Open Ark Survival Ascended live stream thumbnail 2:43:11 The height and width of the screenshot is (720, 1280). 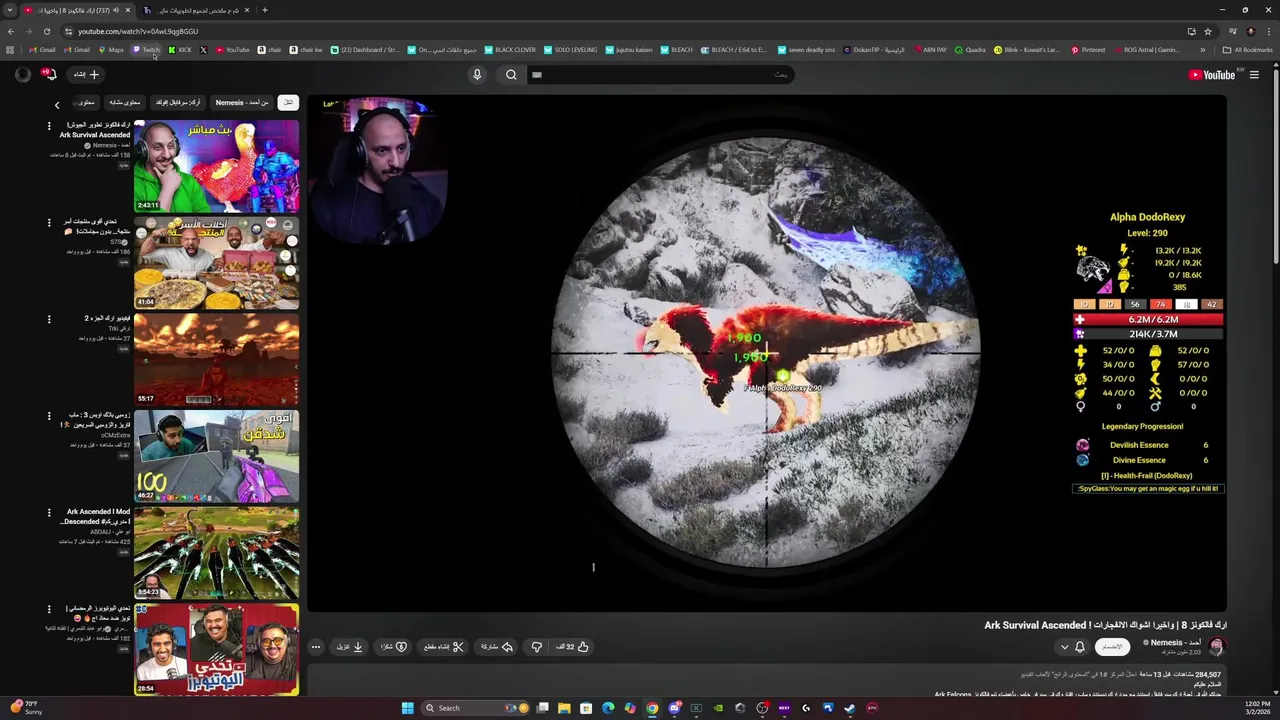point(217,166)
